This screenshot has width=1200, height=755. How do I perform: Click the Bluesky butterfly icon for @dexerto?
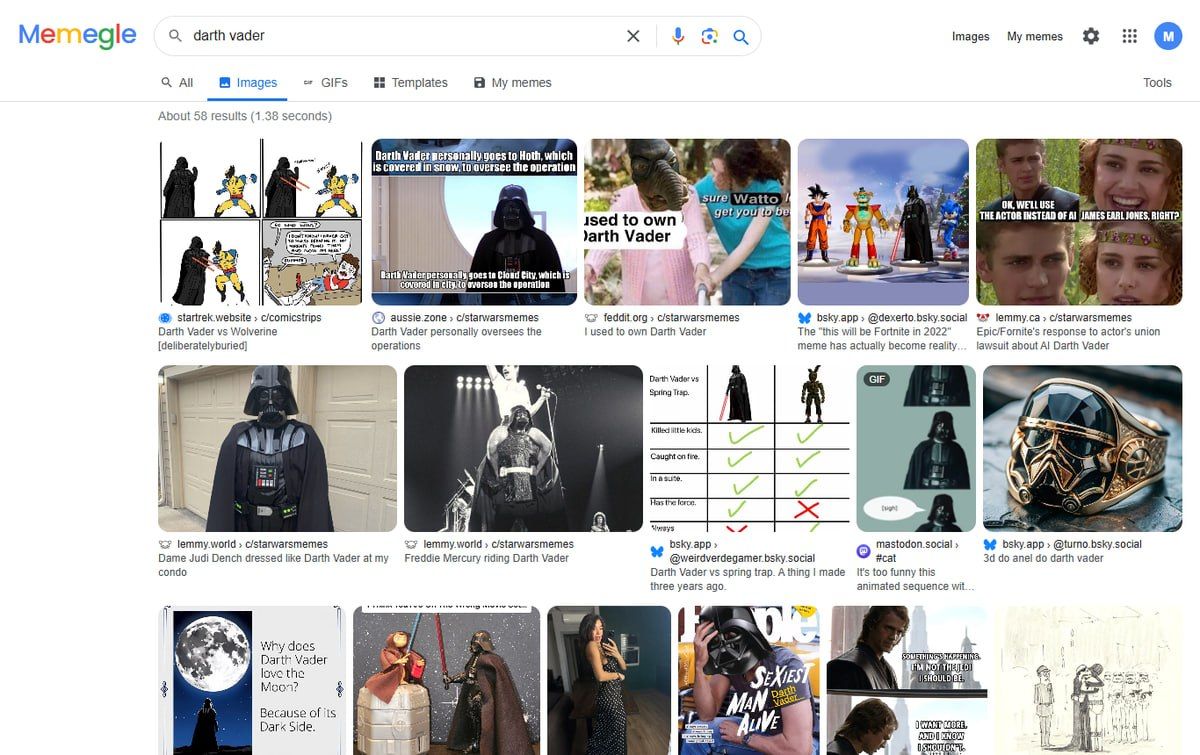[x=804, y=318]
